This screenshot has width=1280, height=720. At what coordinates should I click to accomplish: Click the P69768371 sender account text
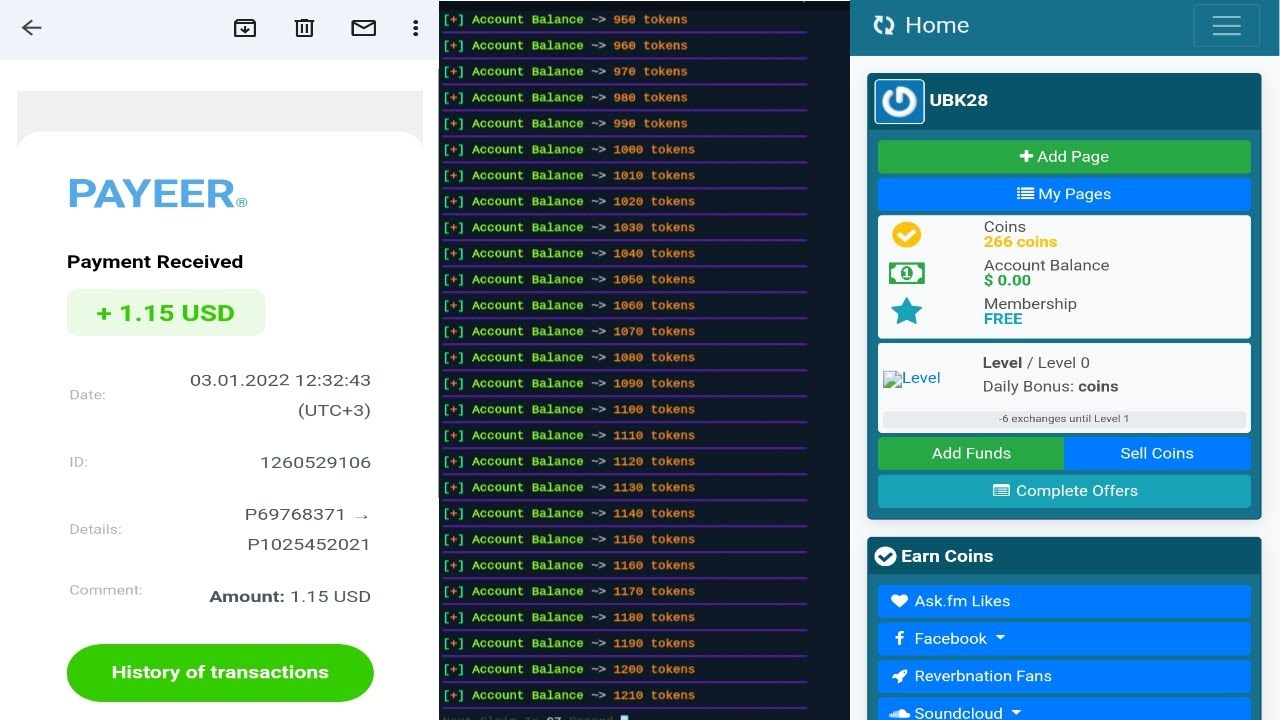[x=295, y=515]
